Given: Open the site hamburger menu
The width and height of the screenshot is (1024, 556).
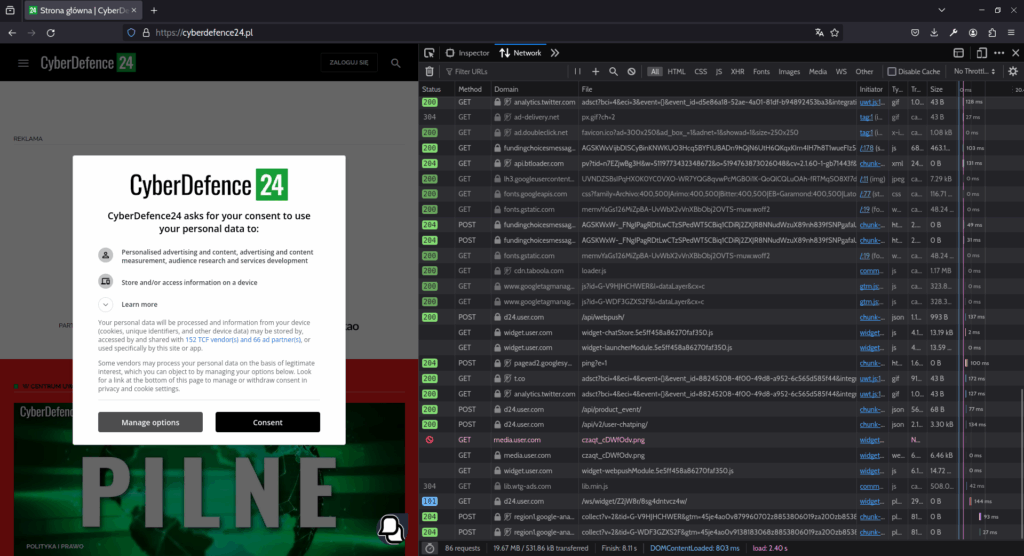Looking at the screenshot, I should pyautogui.click(x=24, y=63).
